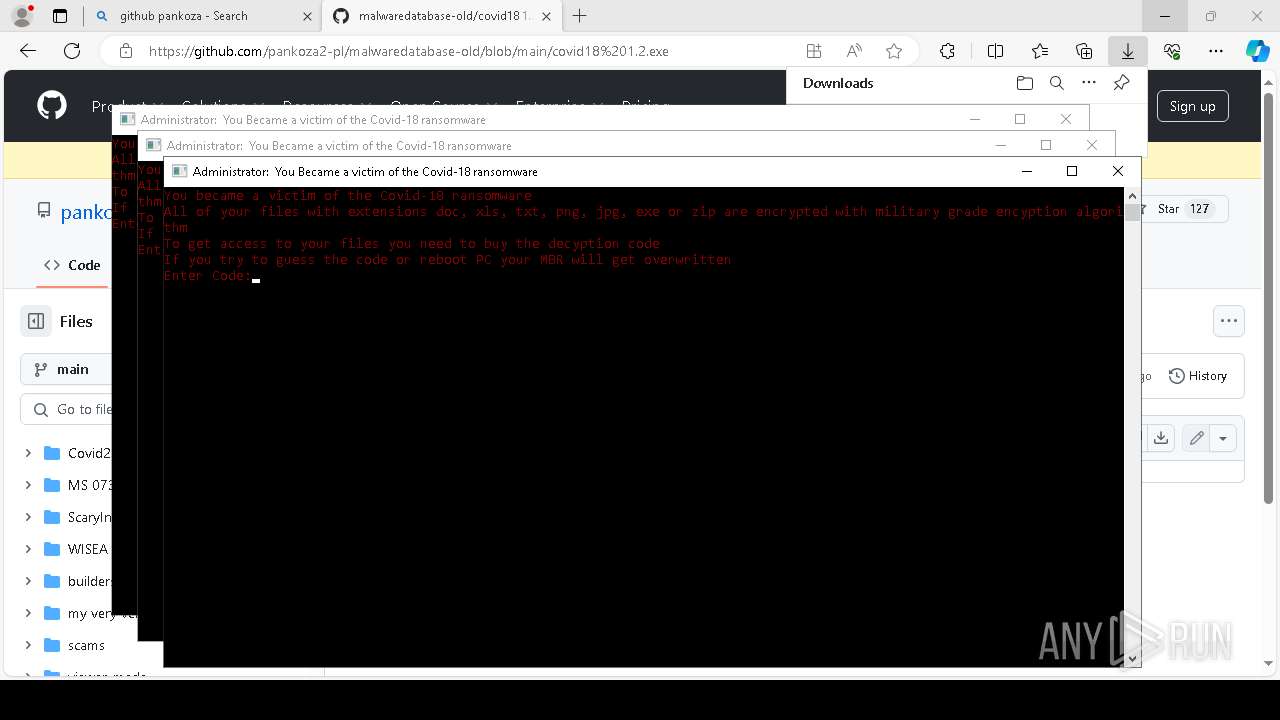This screenshot has width=1280, height=720.
Task: Open the tab actions menu icon
Action: tap(60, 16)
